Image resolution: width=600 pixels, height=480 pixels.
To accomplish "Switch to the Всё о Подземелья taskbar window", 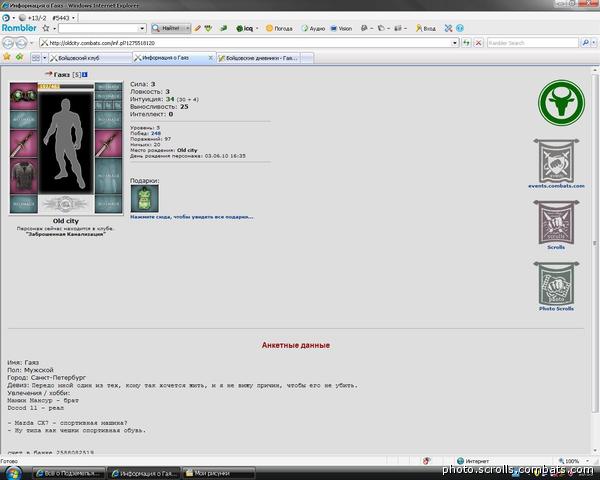I will [x=69, y=473].
